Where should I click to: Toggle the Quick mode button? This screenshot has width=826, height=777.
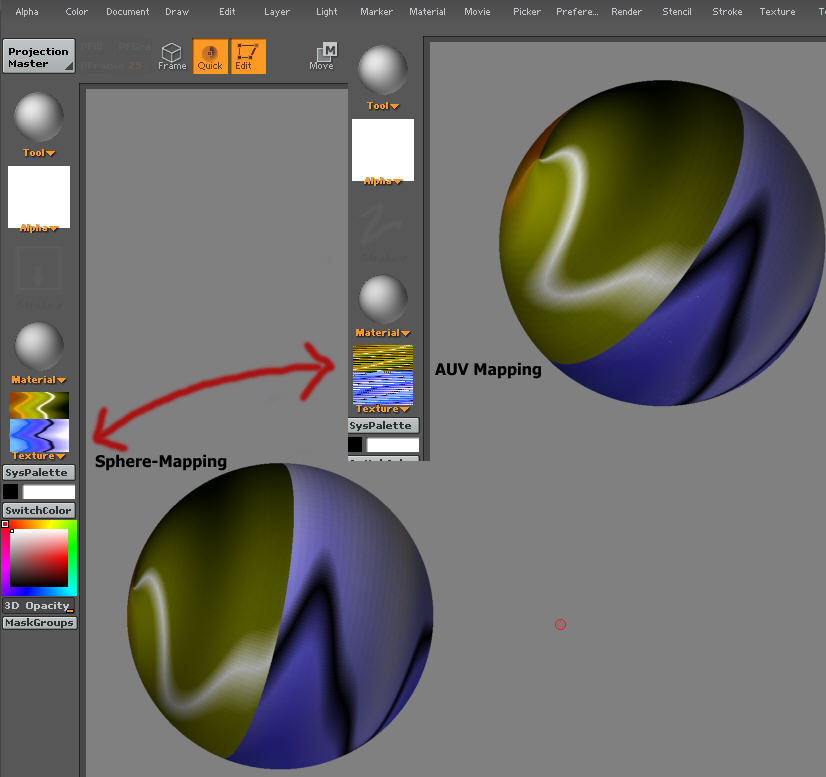click(x=210, y=56)
